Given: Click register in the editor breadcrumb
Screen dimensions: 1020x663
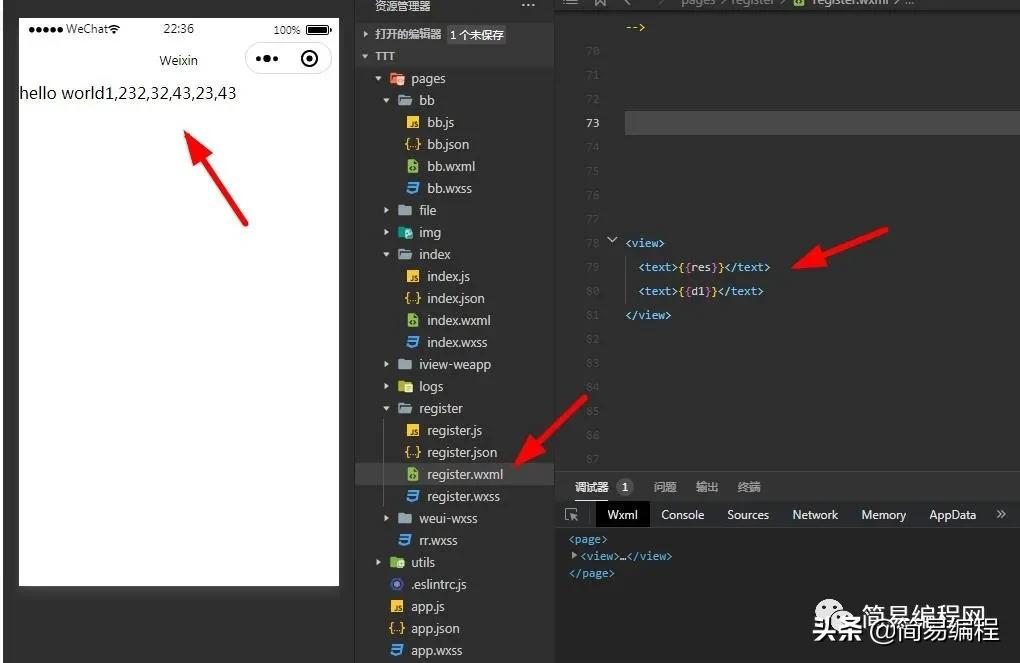Looking at the screenshot, I should point(753,3).
